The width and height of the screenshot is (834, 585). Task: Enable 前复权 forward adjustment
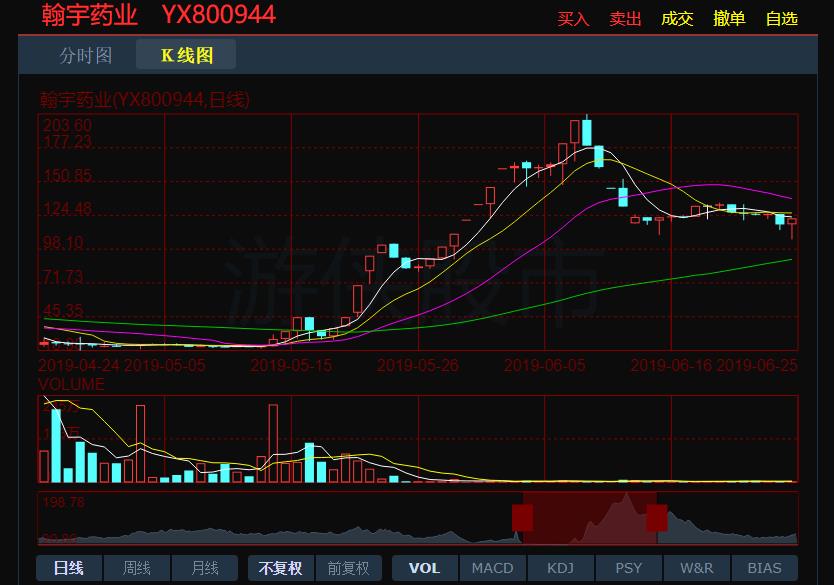point(349,568)
